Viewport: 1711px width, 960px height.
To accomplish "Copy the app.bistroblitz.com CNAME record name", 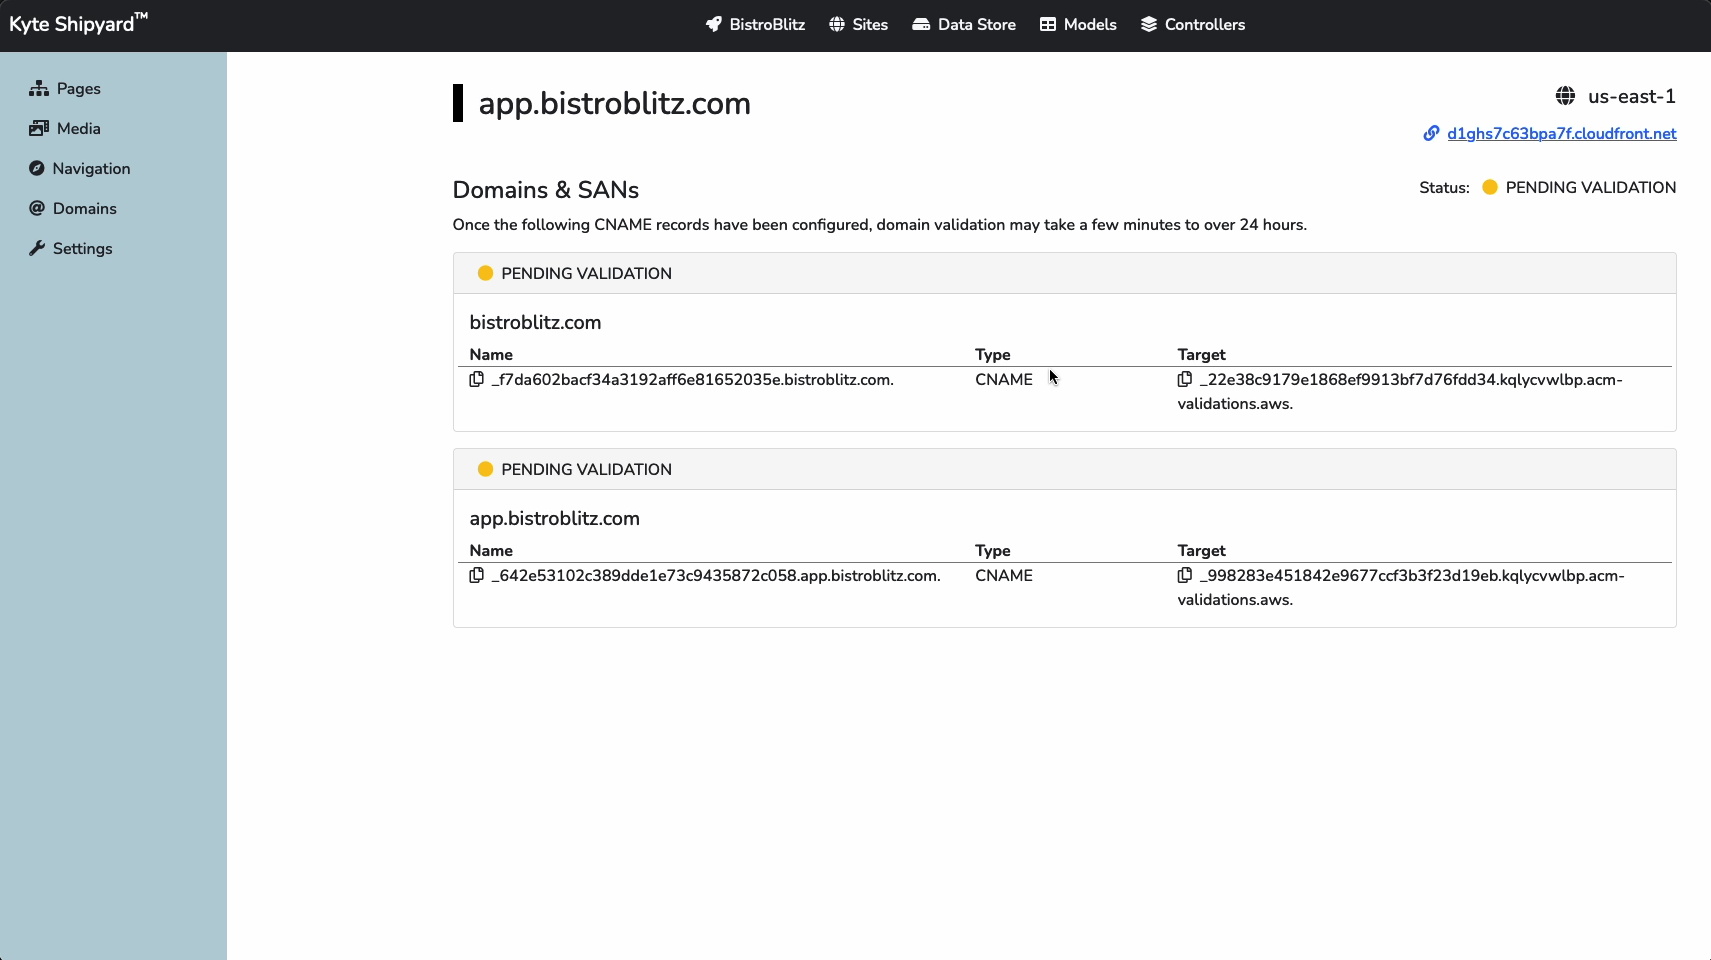I will click(476, 576).
